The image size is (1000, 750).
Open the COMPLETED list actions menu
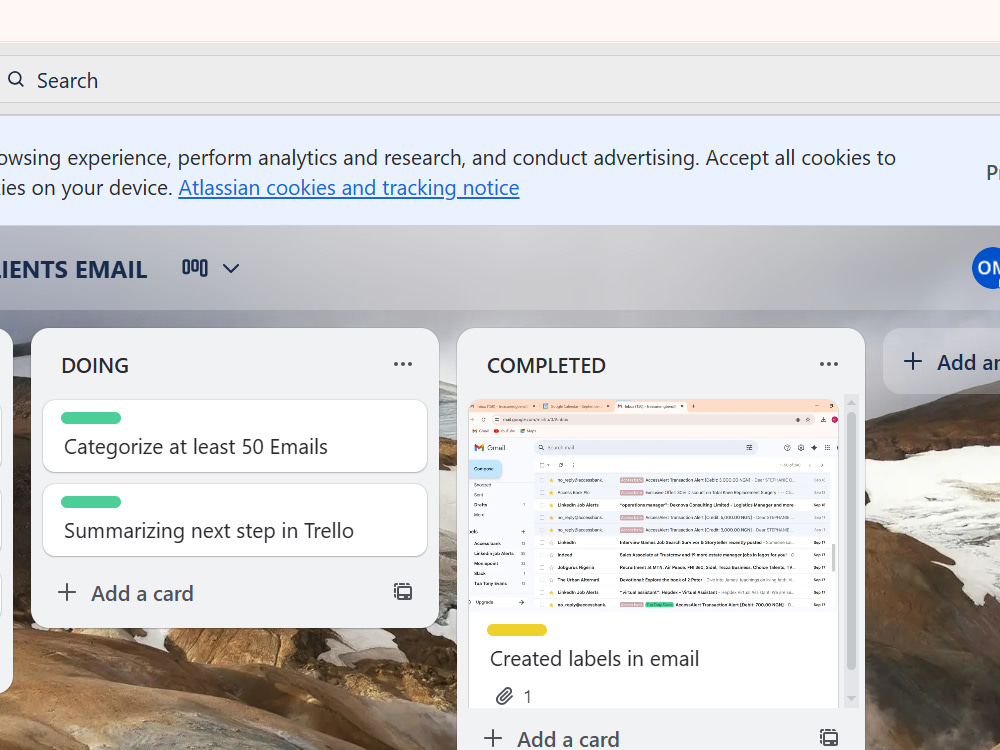[828, 364]
